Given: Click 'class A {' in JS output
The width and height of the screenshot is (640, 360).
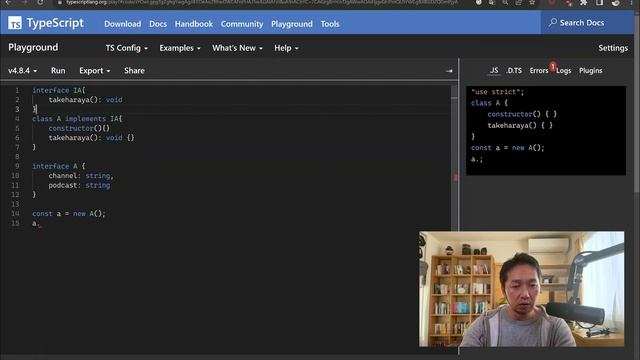Looking at the screenshot, I should click(x=489, y=103).
